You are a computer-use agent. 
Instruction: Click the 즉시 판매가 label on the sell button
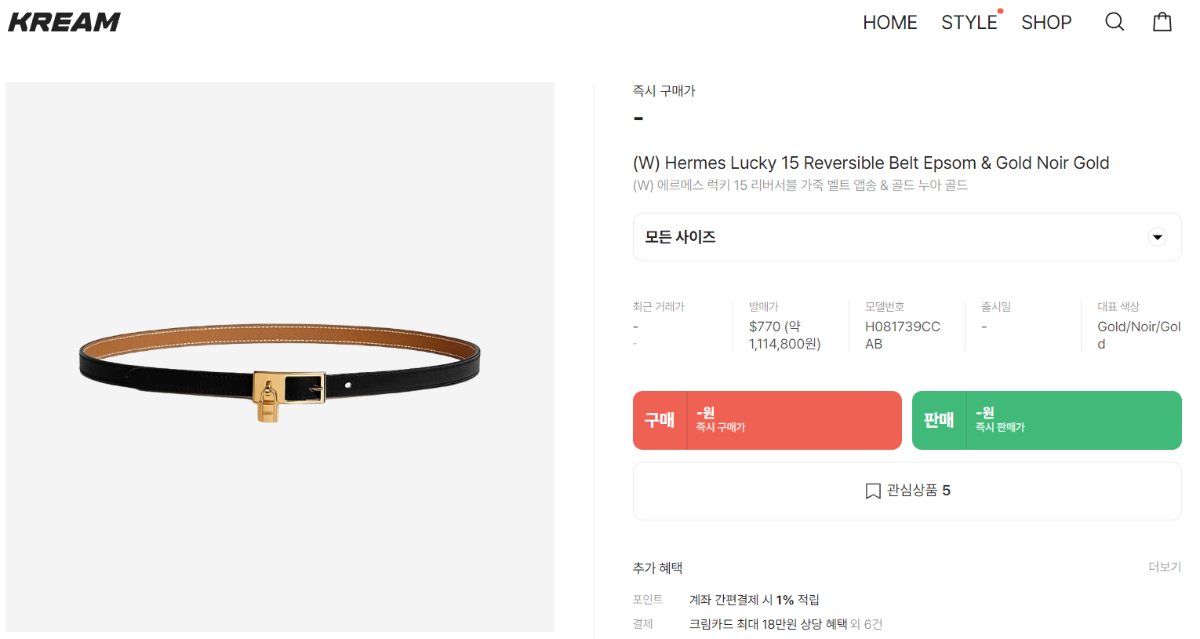[1000, 427]
